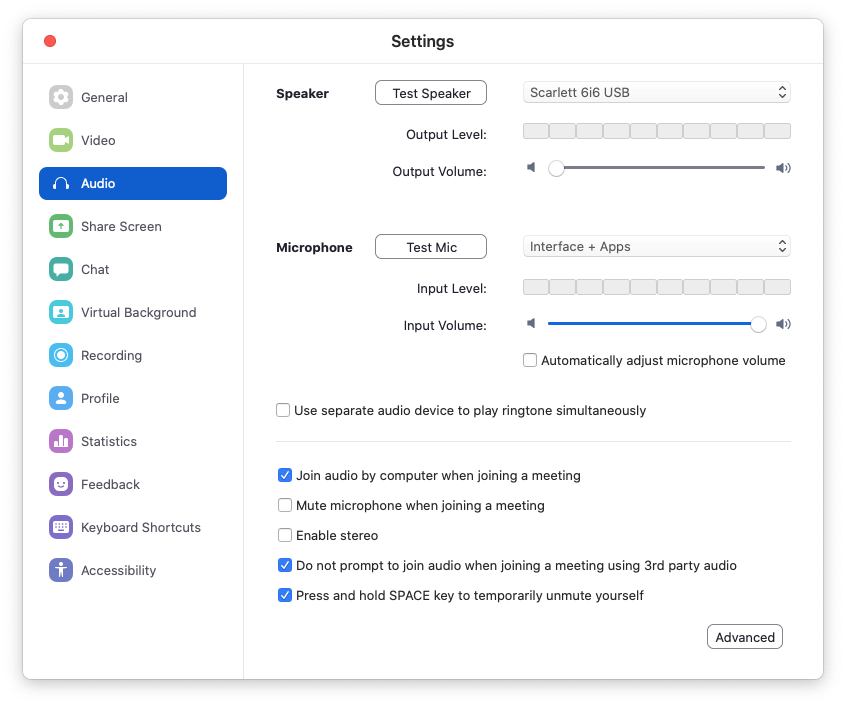Open the Speaker device dropdown Scarlett 6i6 USB
846x706 pixels.
[x=657, y=92]
